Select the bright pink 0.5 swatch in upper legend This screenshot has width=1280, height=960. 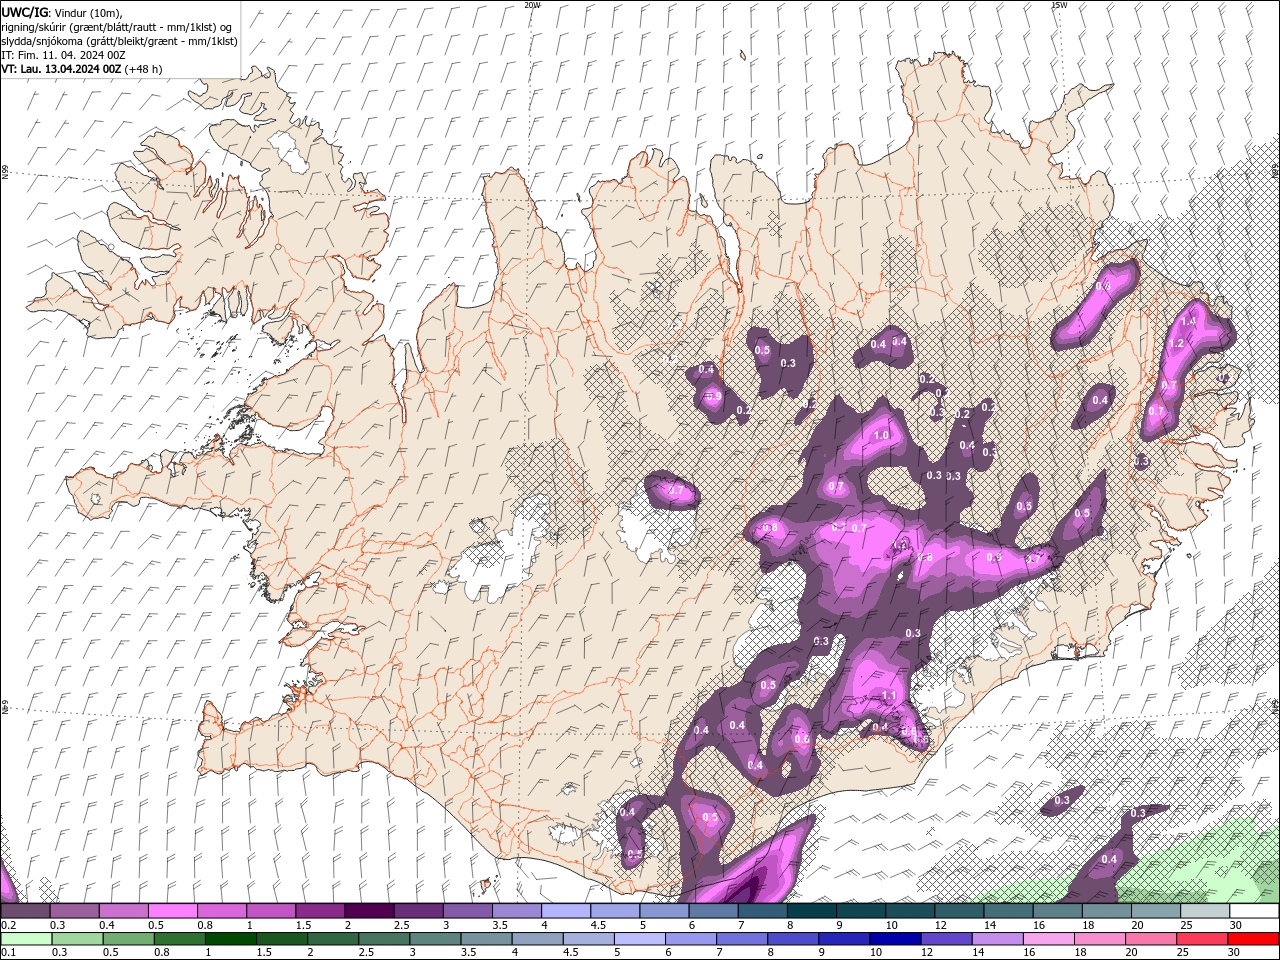pyautogui.click(x=172, y=911)
